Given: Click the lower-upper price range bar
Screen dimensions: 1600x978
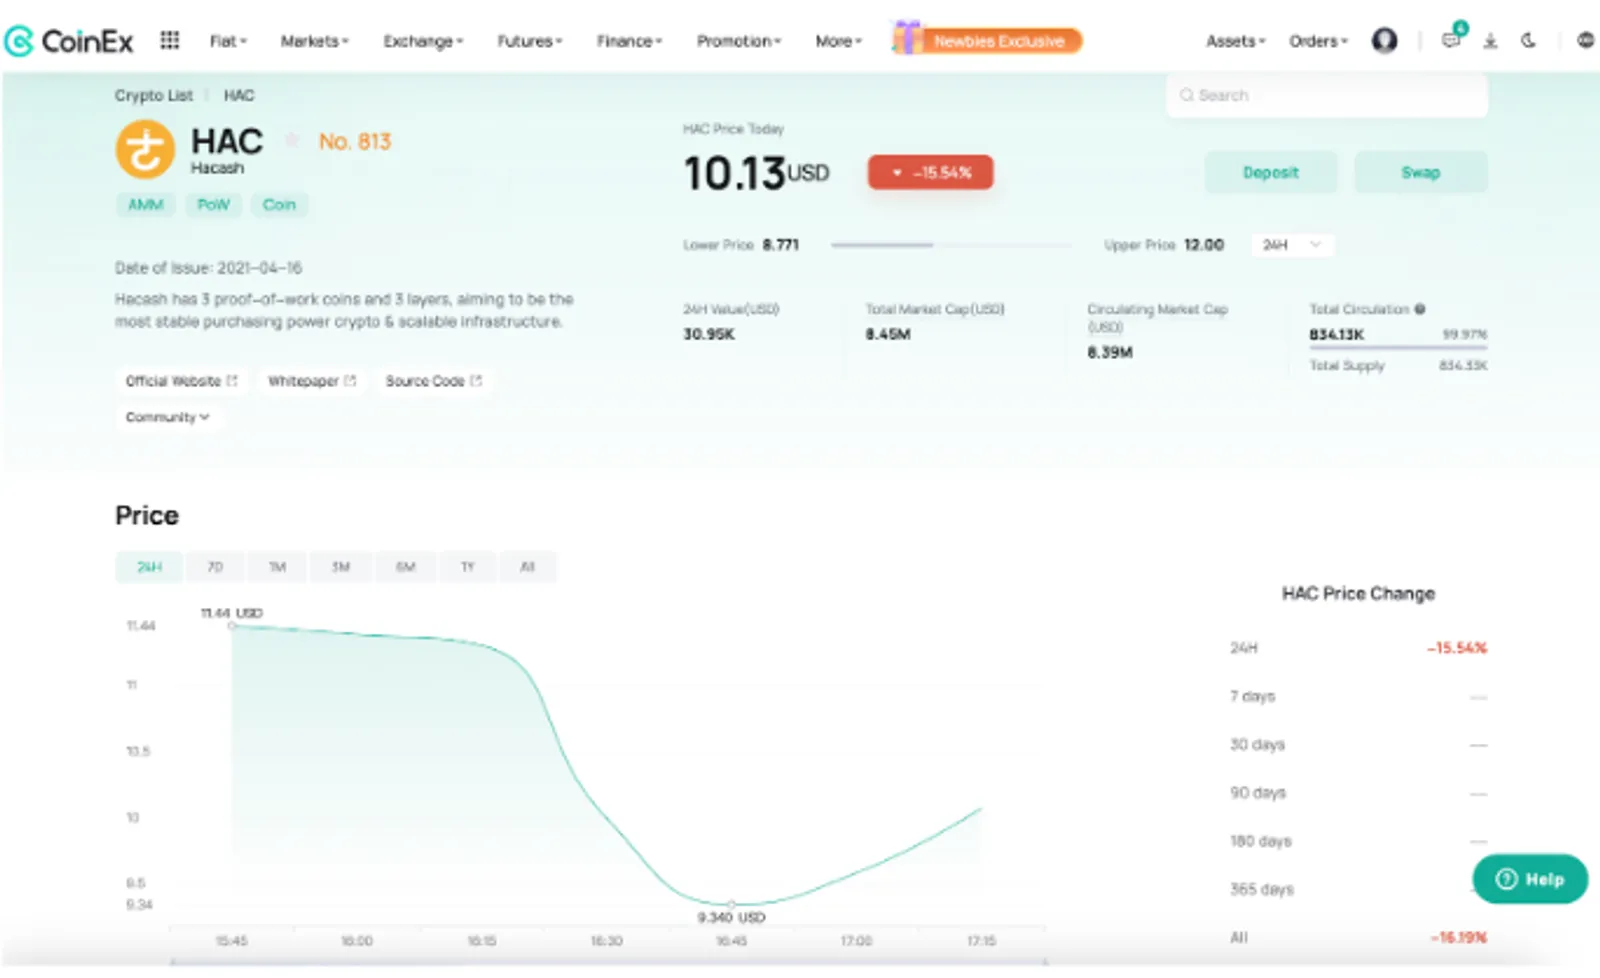Looking at the screenshot, I should [950, 245].
